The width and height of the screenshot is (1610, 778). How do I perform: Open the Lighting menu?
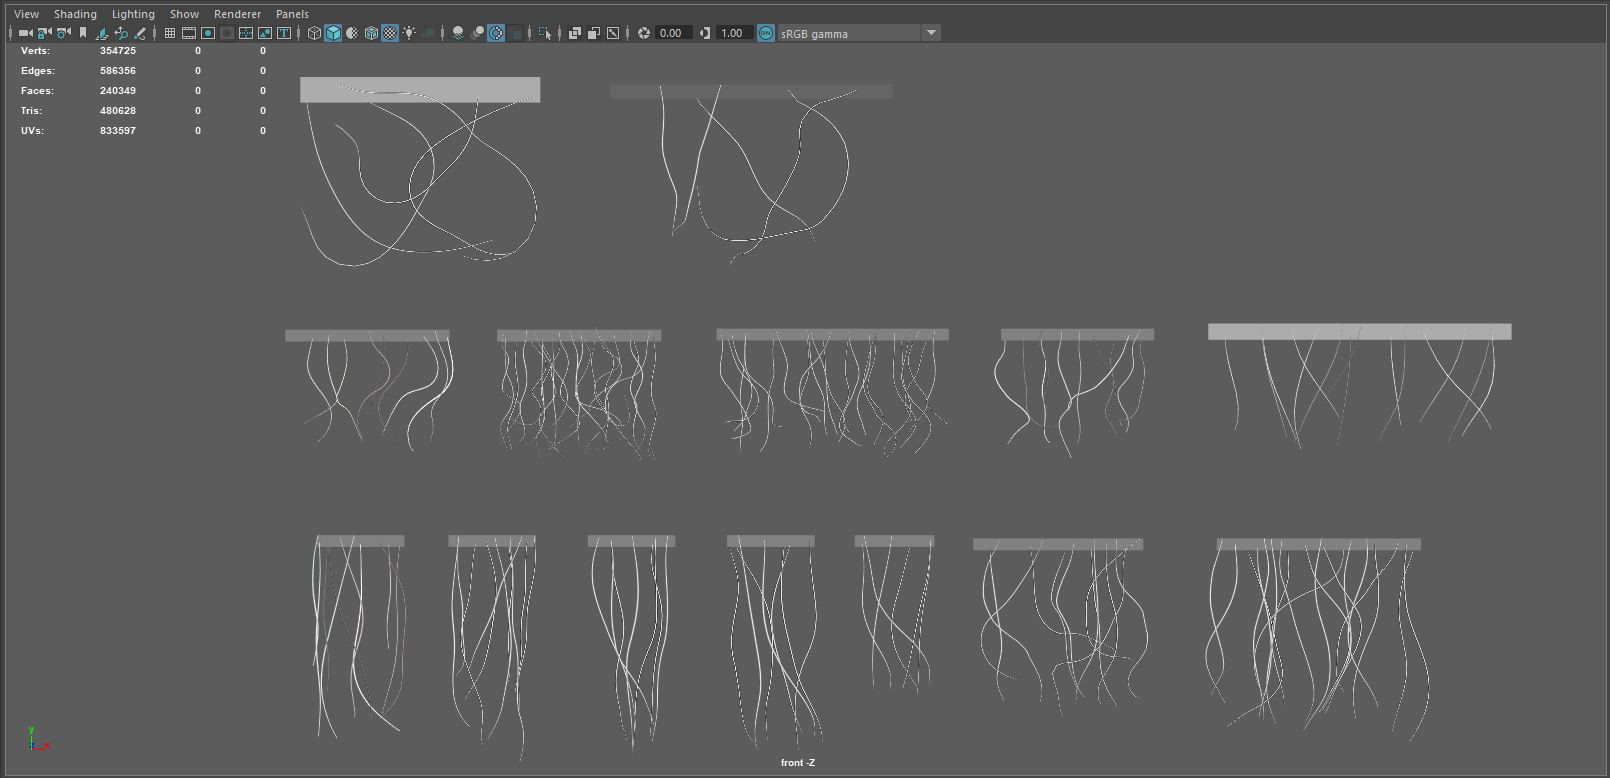[x=133, y=14]
